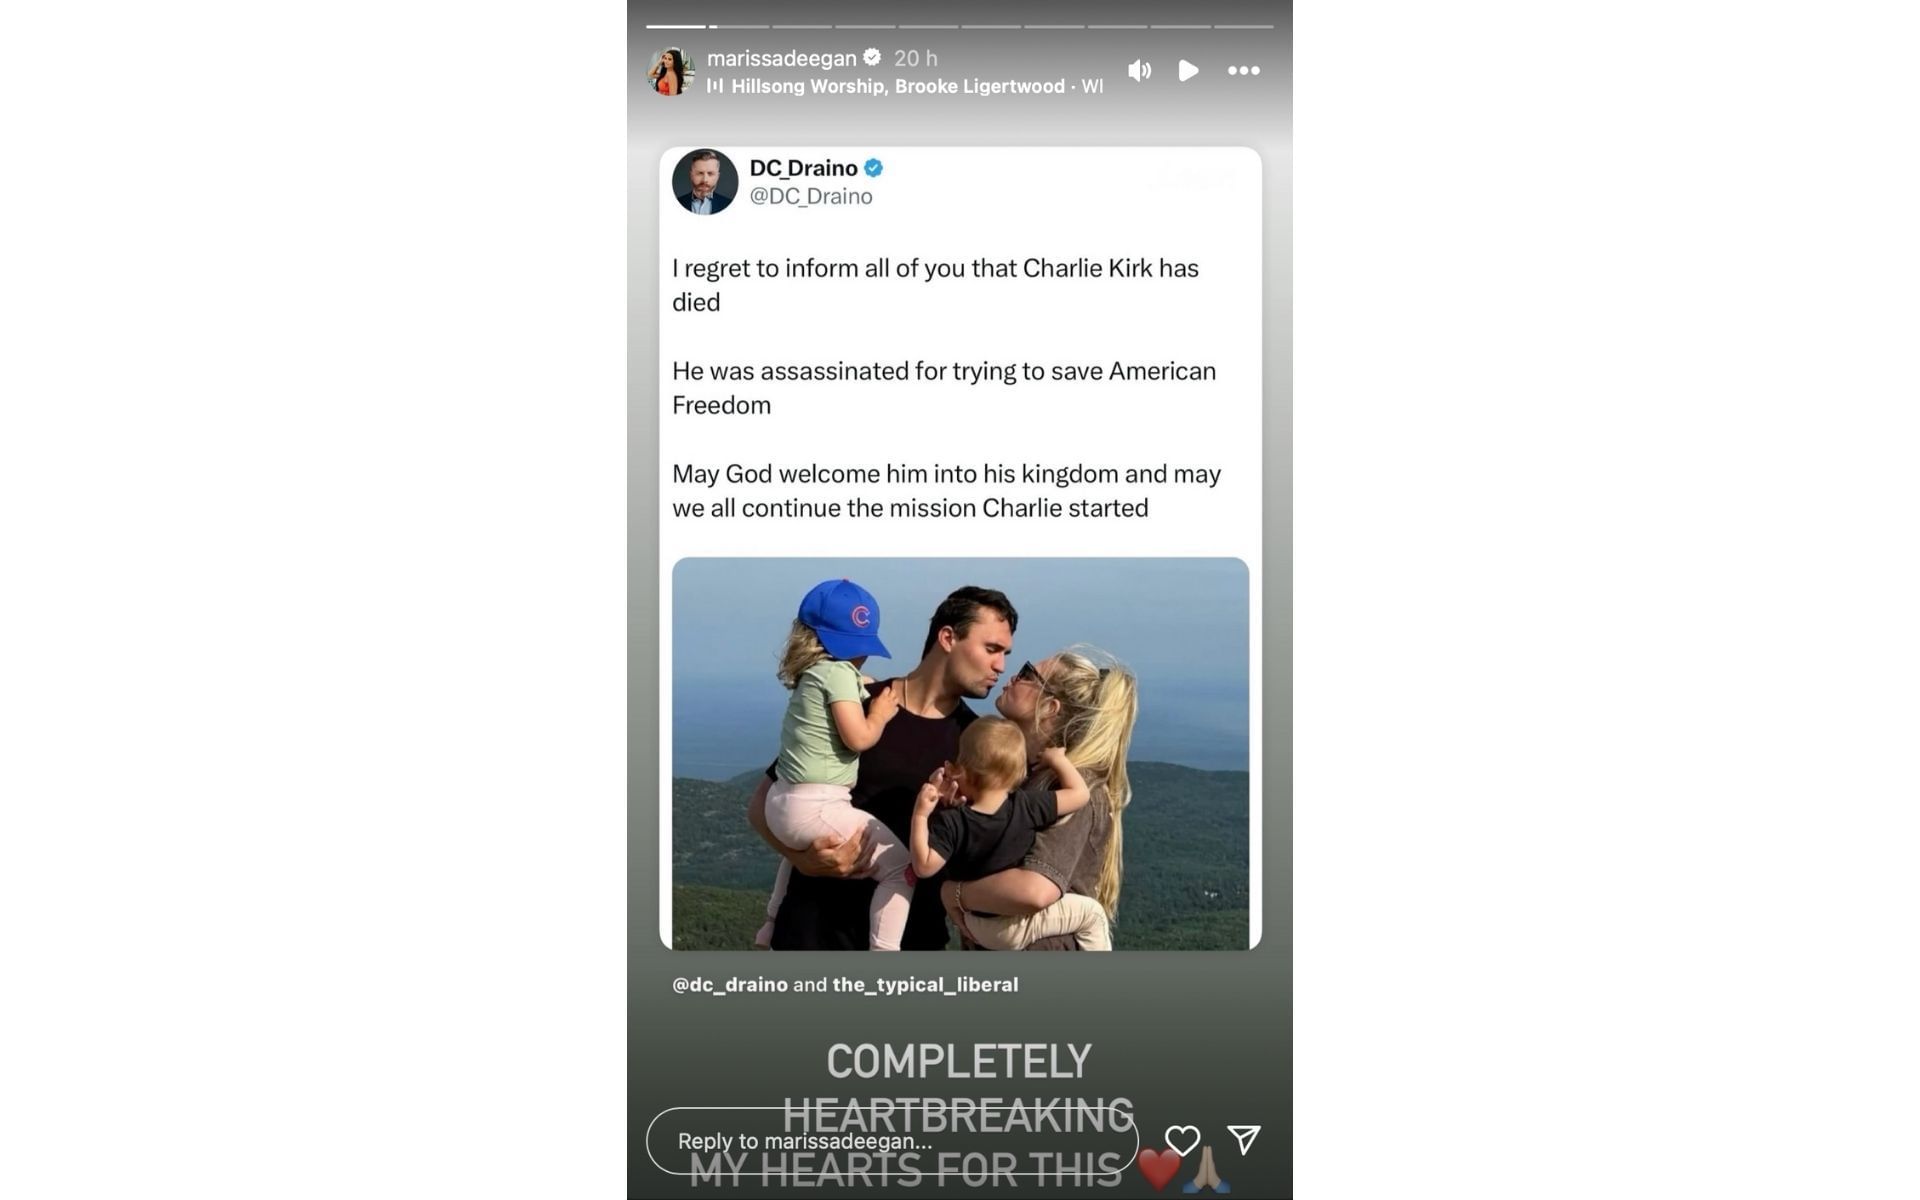Jump to the first story progress segment
The image size is (1920, 1200).
pyautogui.click(x=676, y=26)
